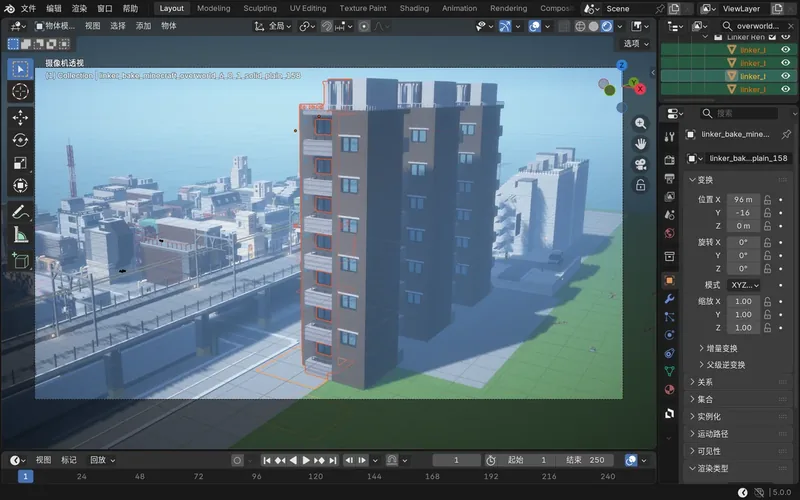The height and width of the screenshot is (500, 800).
Task: Open the View Layer properties tab
Action: (669, 197)
